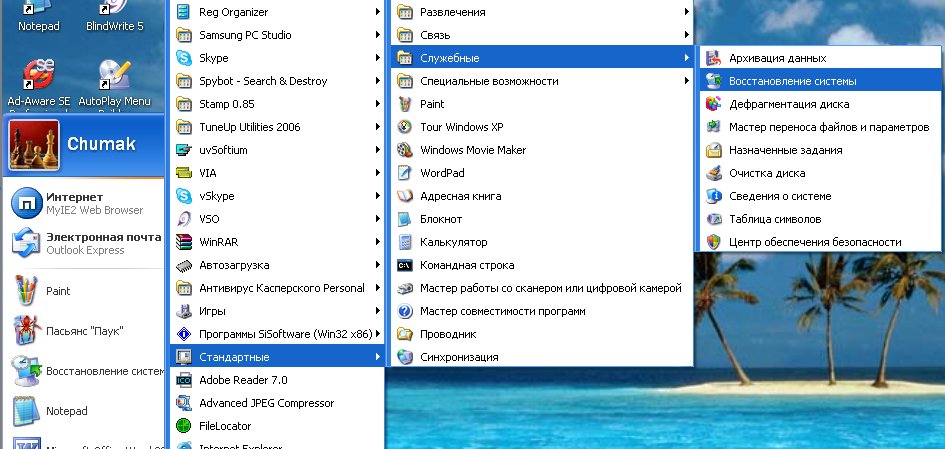The height and width of the screenshot is (449, 945).
Task: Click the Adobe Reader 7.0 icon
Action: tap(184, 380)
